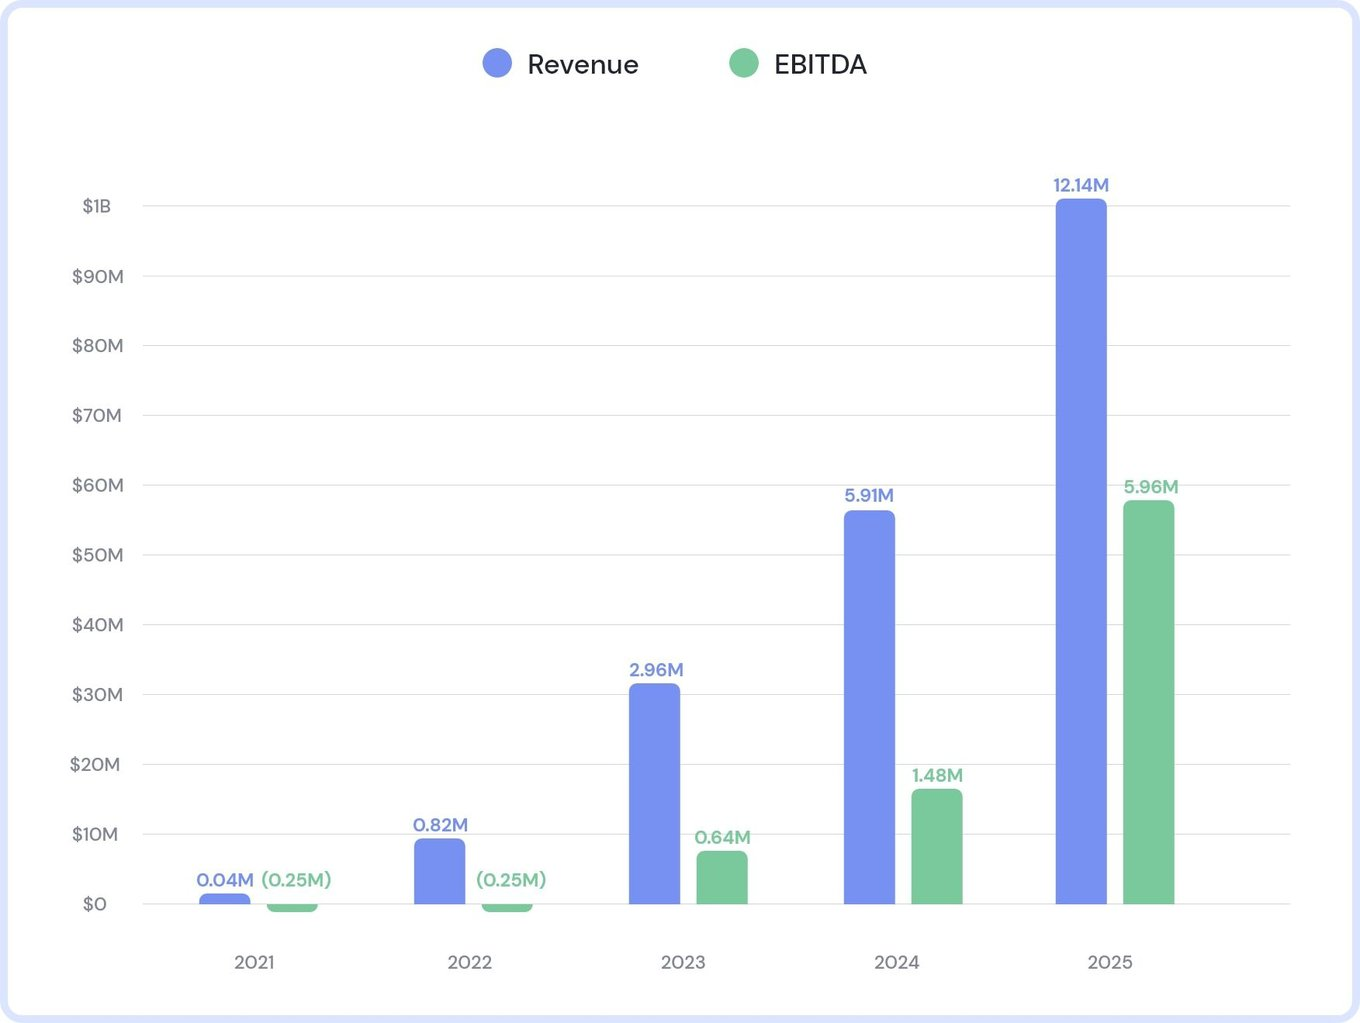Click the $60M y-axis label
This screenshot has height=1023, width=1360.
[x=98, y=485]
